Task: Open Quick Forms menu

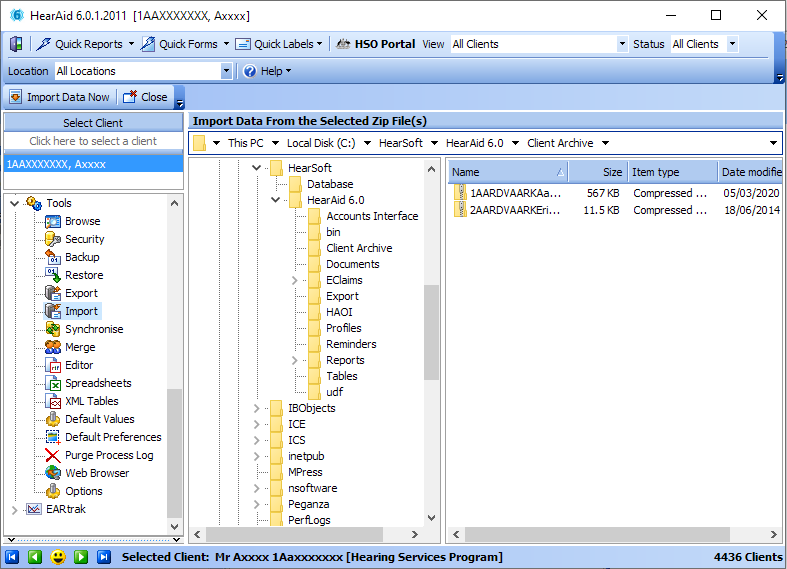Action: (x=185, y=44)
